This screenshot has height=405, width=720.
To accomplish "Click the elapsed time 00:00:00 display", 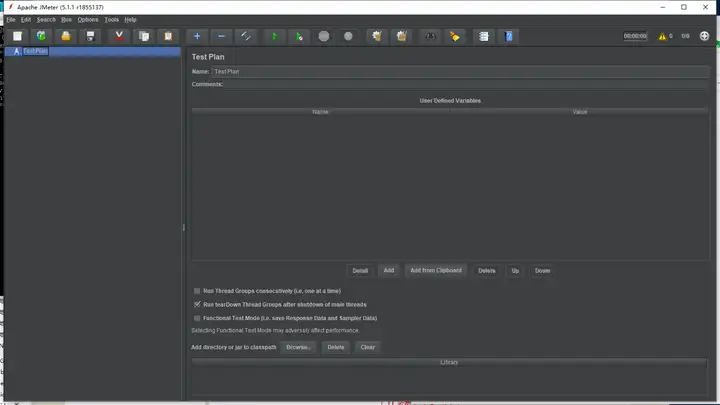I will point(635,36).
